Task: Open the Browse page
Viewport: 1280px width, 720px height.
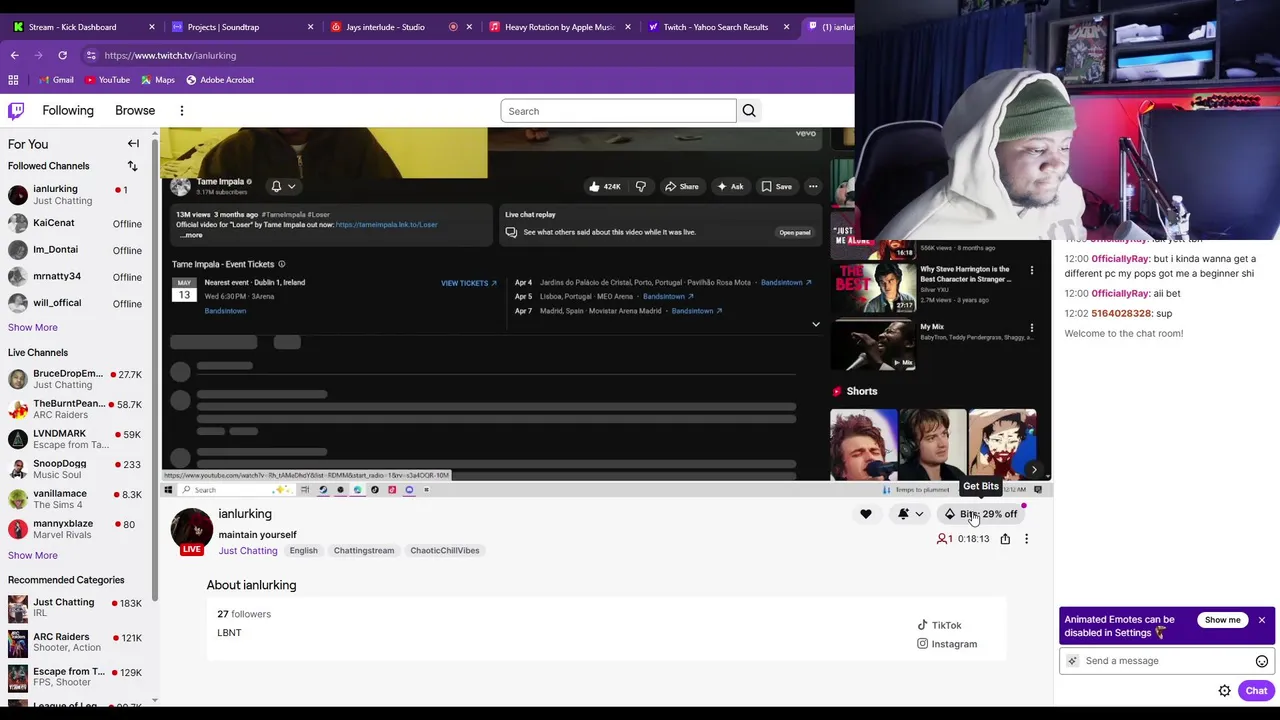Action: (x=135, y=111)
